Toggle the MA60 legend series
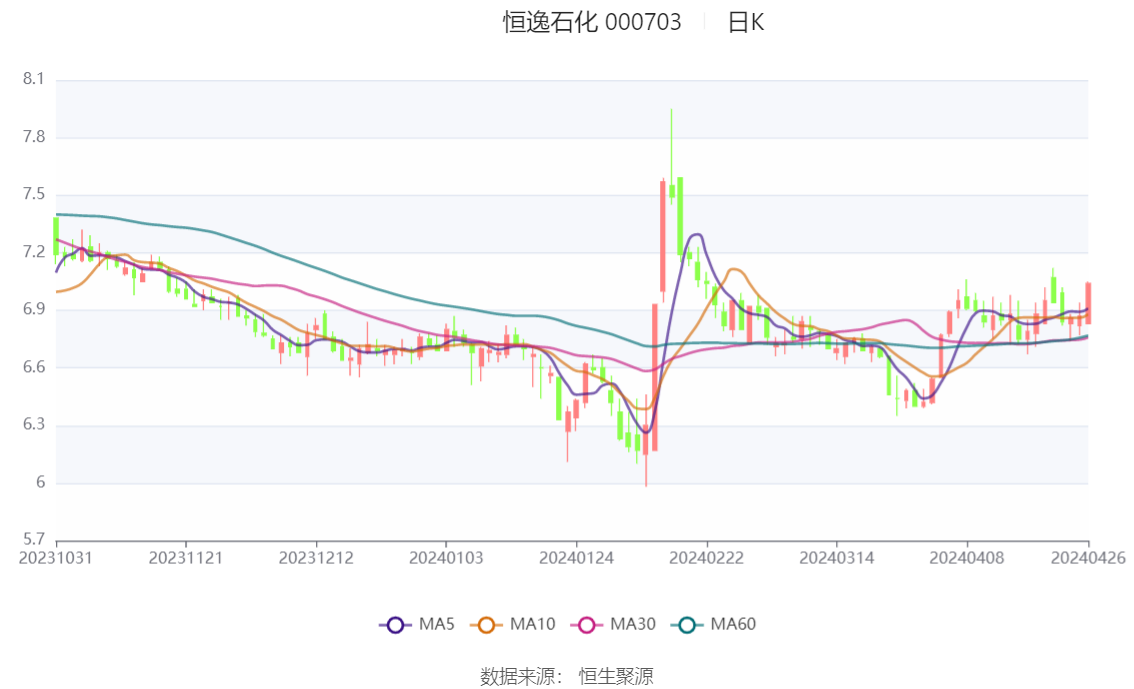Viewport: 1134px width, 689px height. tap(714, 625)
